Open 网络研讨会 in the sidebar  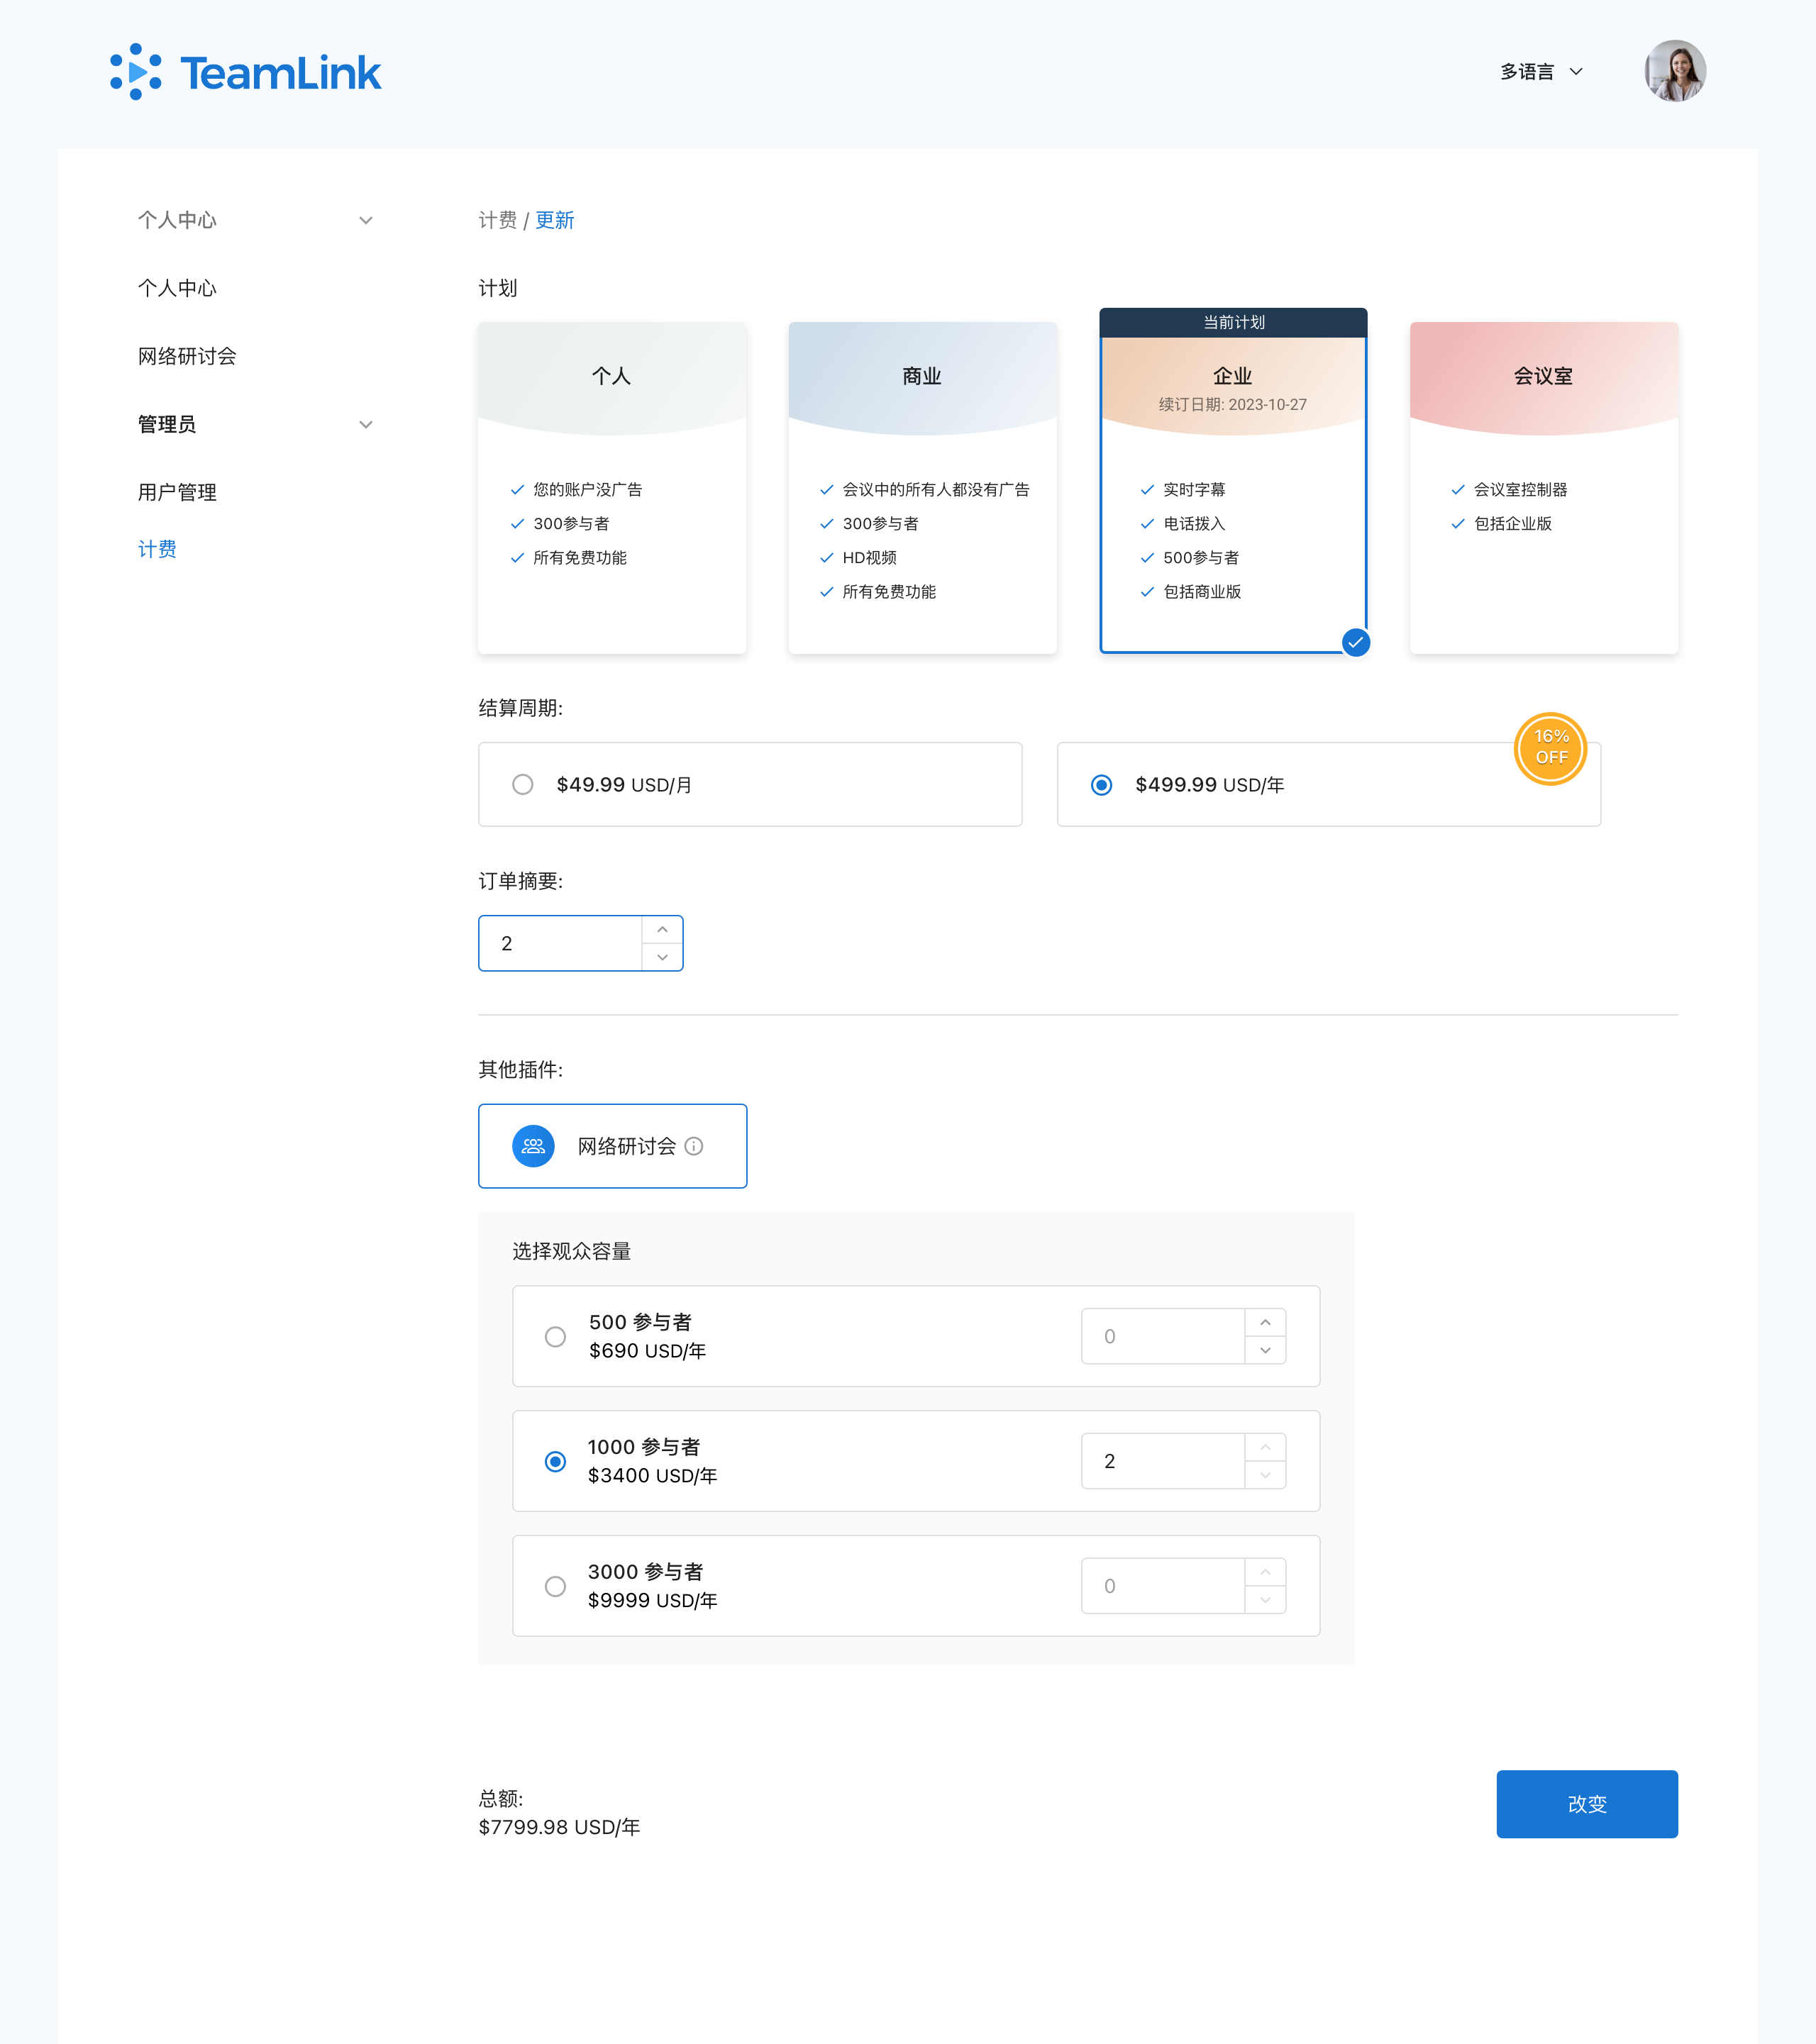(187, 356)
